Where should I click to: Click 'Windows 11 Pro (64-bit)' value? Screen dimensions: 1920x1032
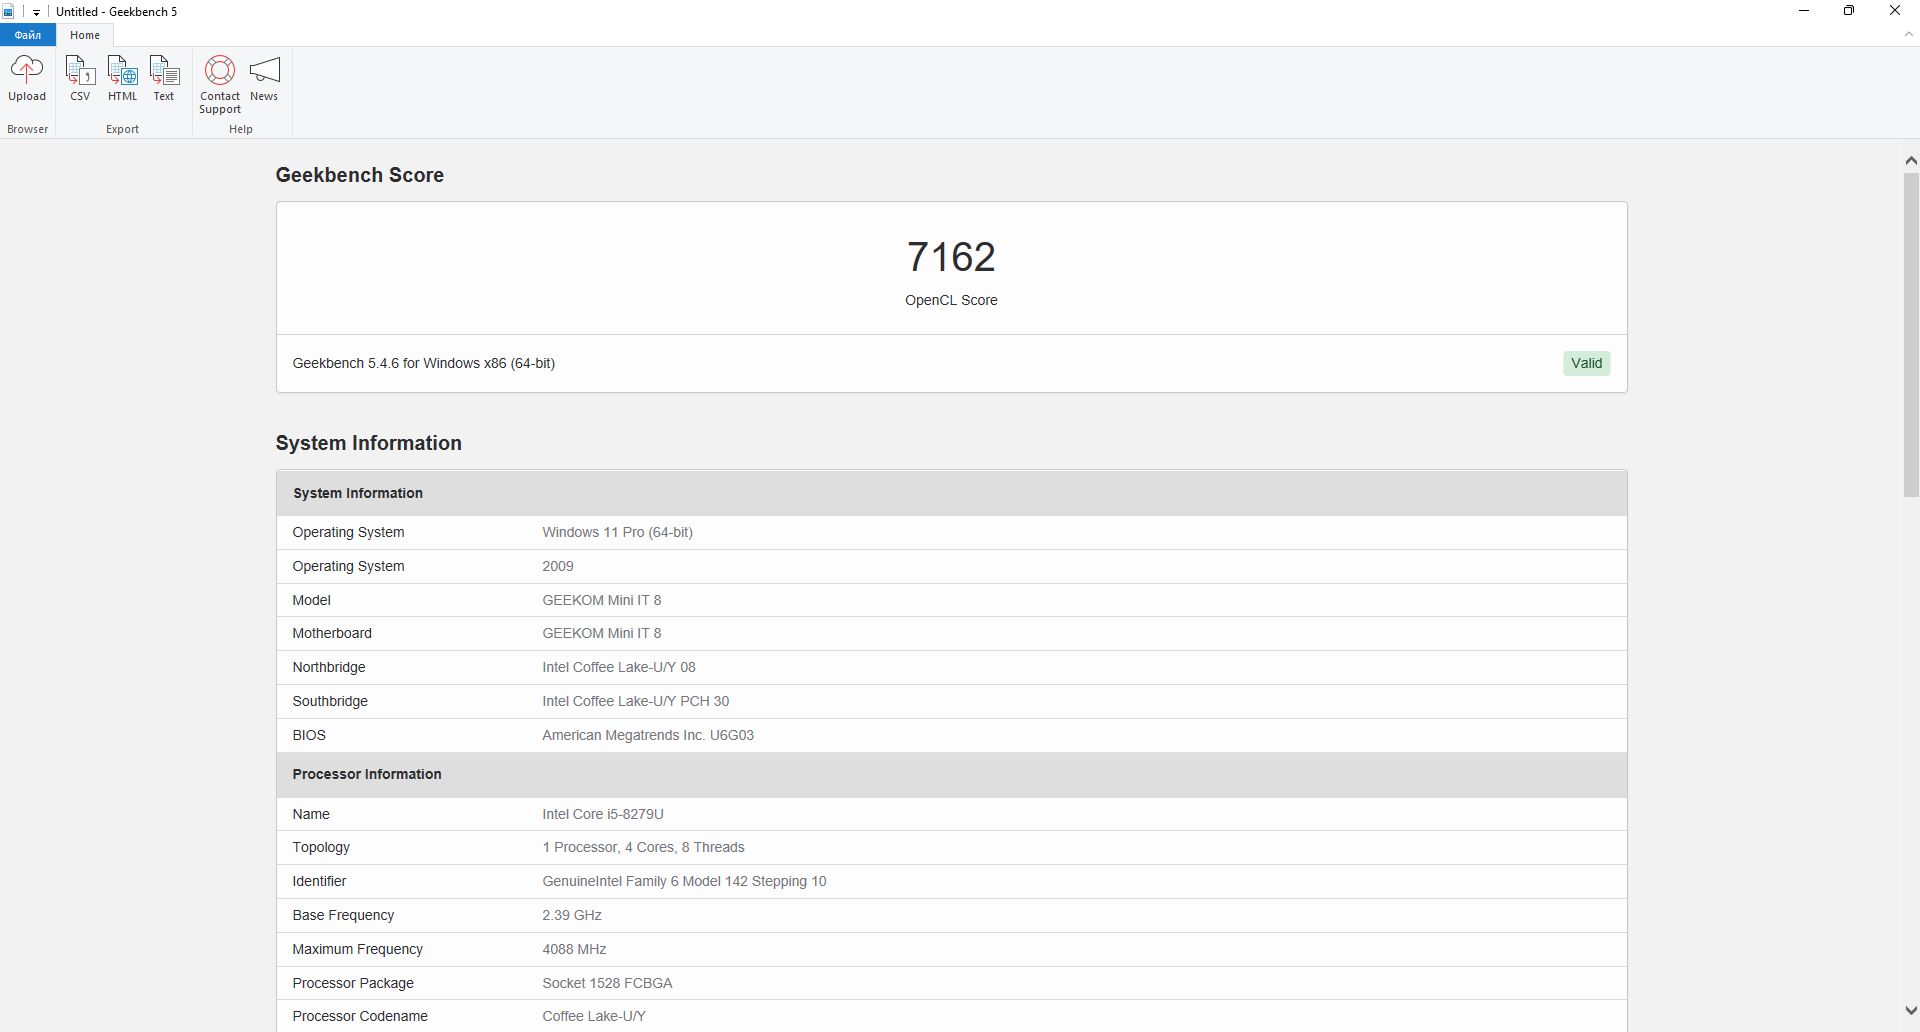coord(618,532)
